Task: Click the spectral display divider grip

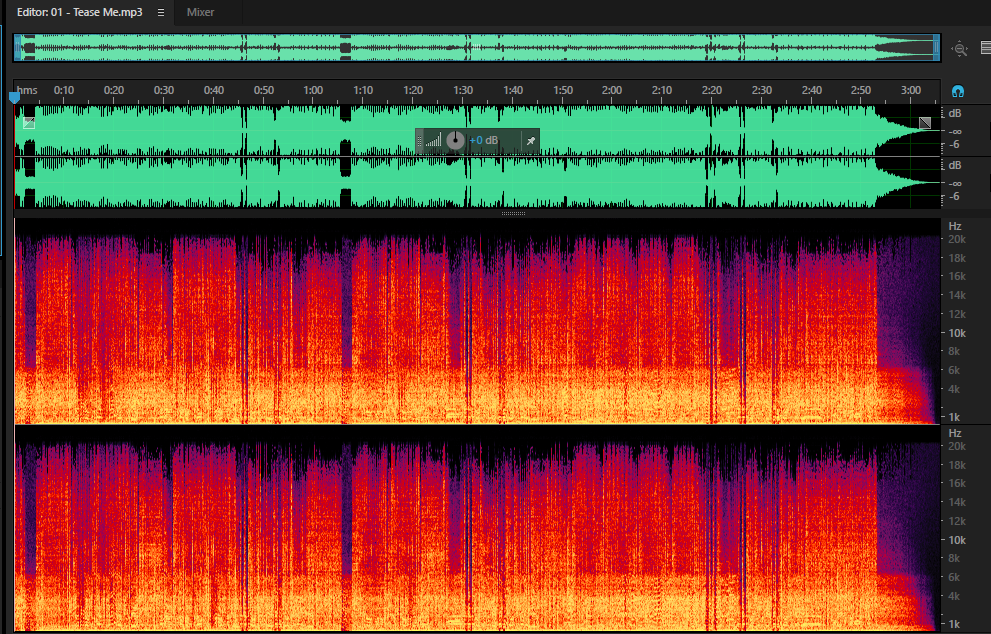Action: [513, 214]
